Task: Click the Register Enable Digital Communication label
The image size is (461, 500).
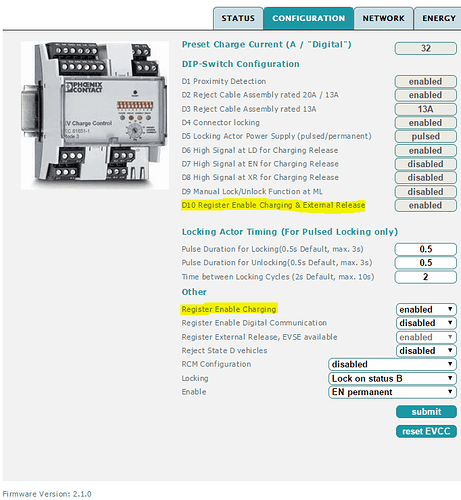Action: pyautogui.click(x=254, y=323)
